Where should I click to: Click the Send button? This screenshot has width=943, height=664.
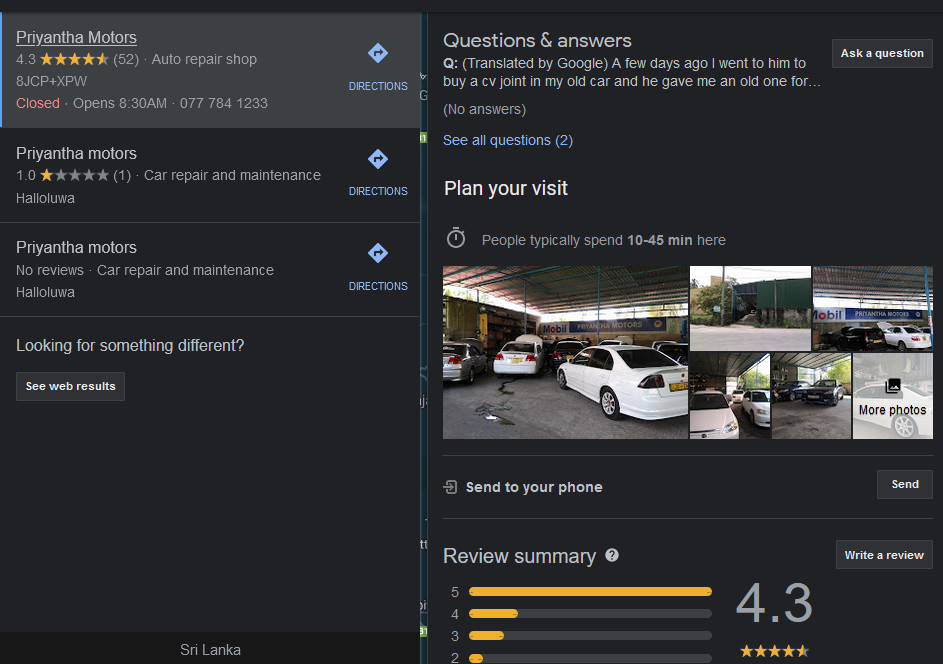point(905,484)
